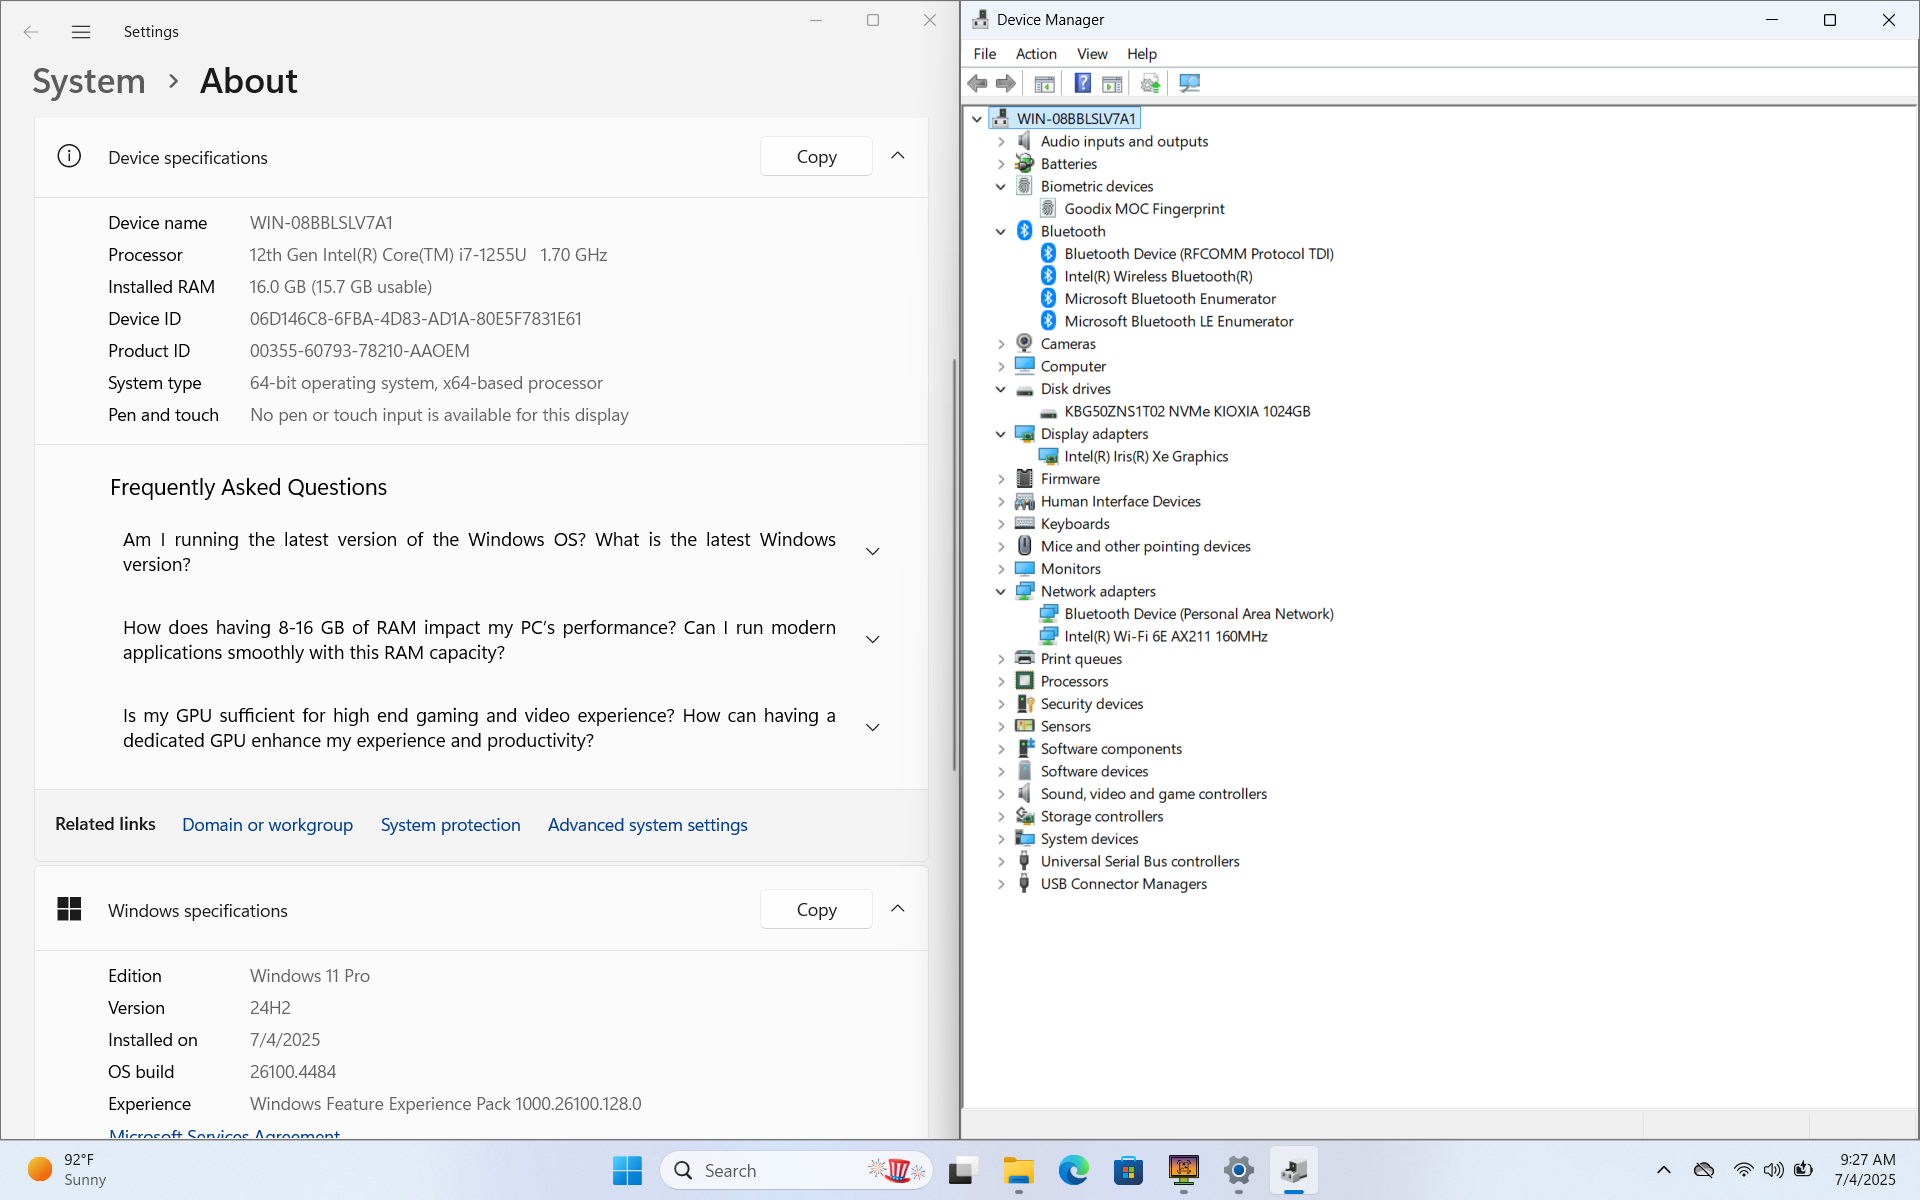This screenshot has width=1920, height=1200.
Task: Click the volume icon in system tray
Action: pos(1773,1170)
